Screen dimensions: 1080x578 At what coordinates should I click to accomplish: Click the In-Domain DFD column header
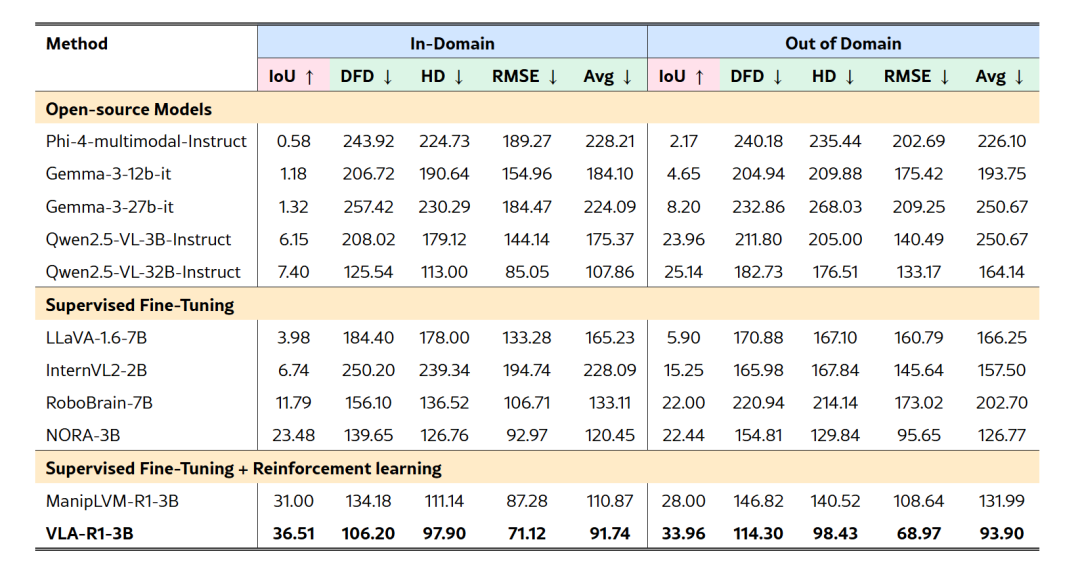(367, 77)
